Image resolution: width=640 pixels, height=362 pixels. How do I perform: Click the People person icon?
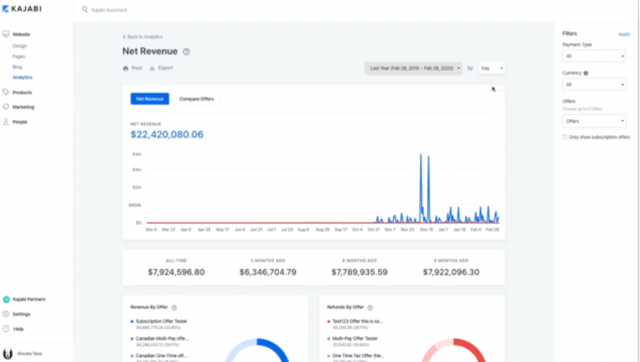click(6, 122)
